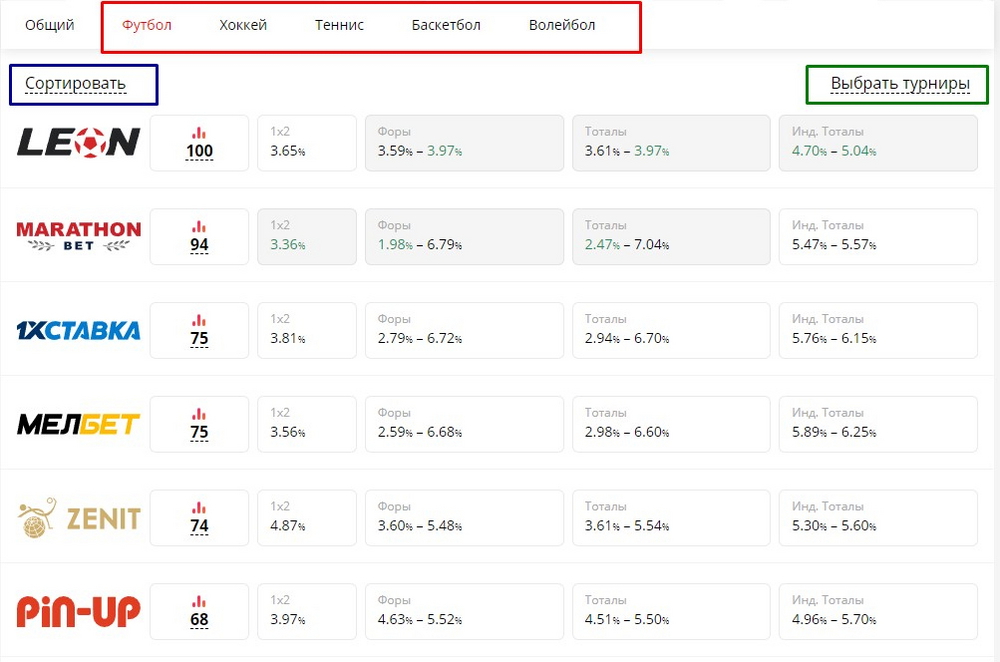Image resolution: width=1000 pixels, height=662 pixels.
Task: Open the Сортировать sorting options
Action: pyautogui.click(x=76, y=84)
